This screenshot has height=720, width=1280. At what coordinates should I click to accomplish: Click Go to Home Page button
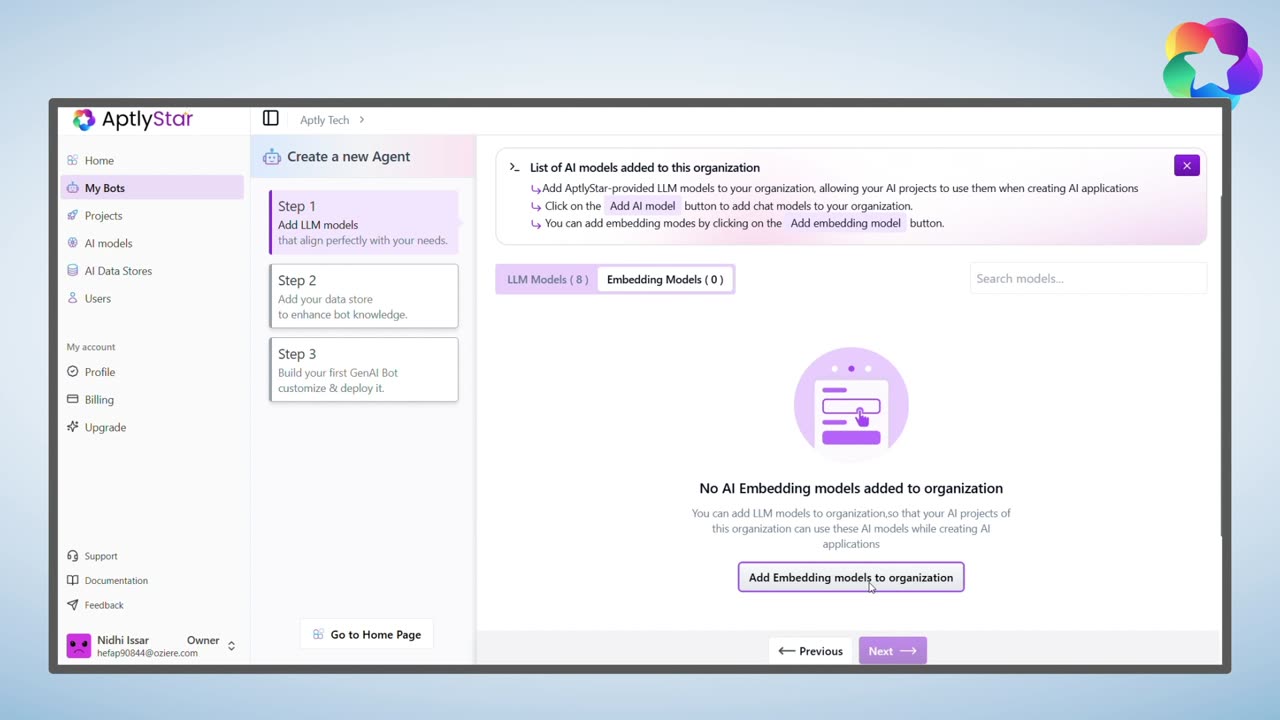pos(366,635)
